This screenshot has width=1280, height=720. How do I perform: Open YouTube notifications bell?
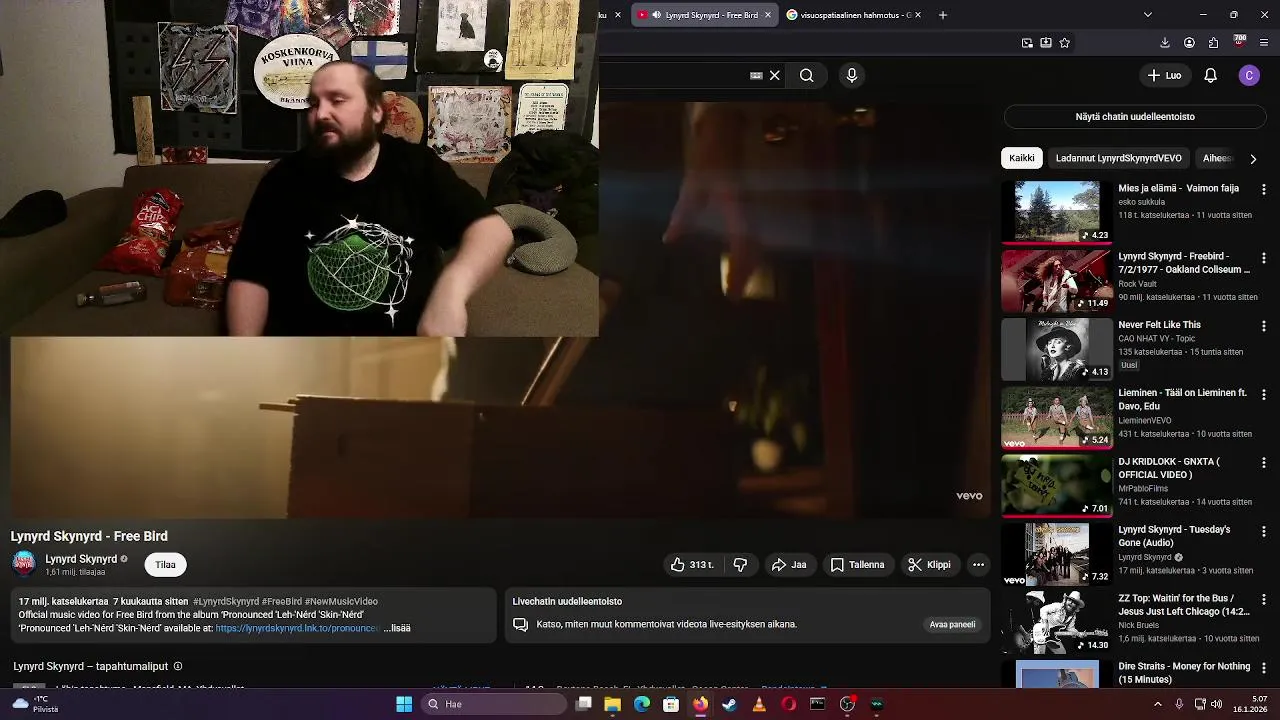[1210, 75]
